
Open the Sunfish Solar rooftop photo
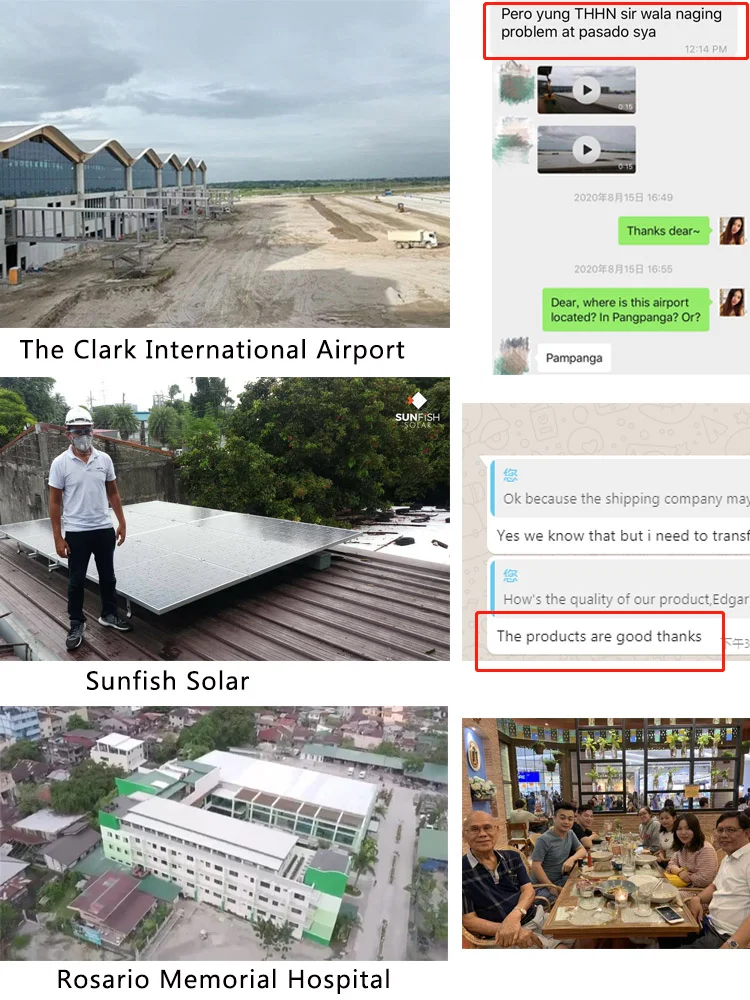224,518
